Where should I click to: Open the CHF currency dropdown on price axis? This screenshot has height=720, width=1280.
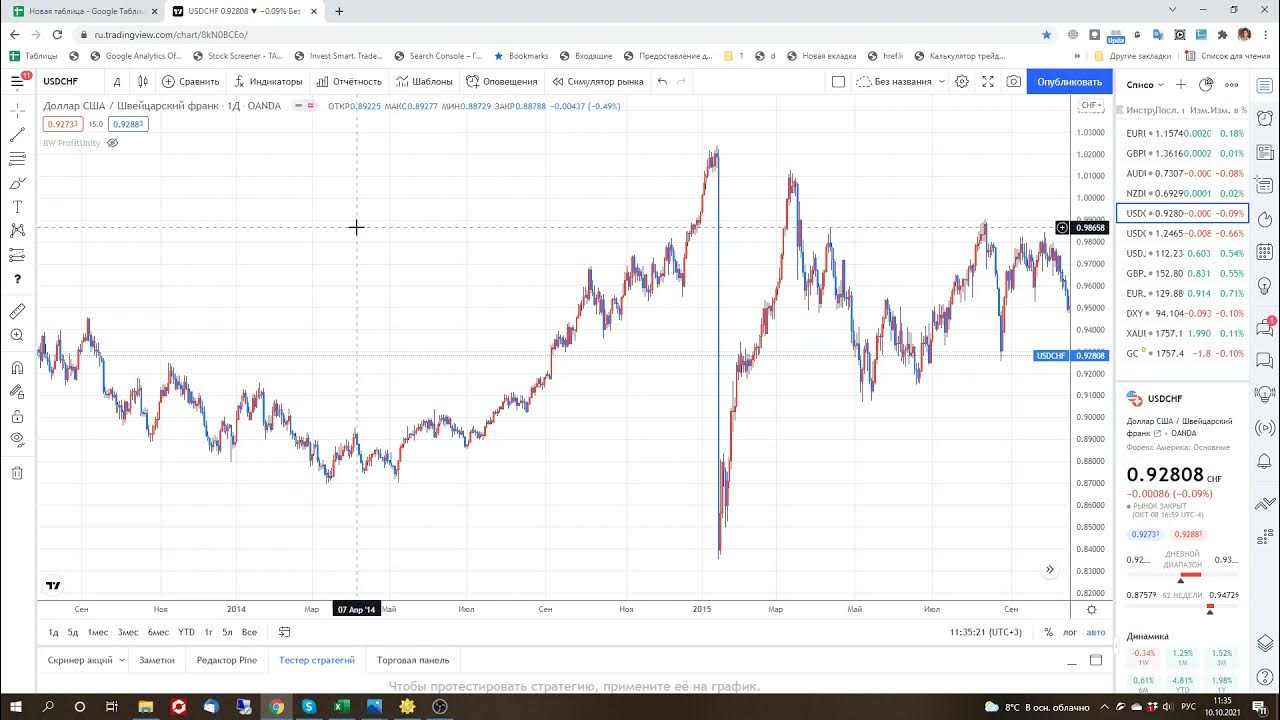[1090, 105]
